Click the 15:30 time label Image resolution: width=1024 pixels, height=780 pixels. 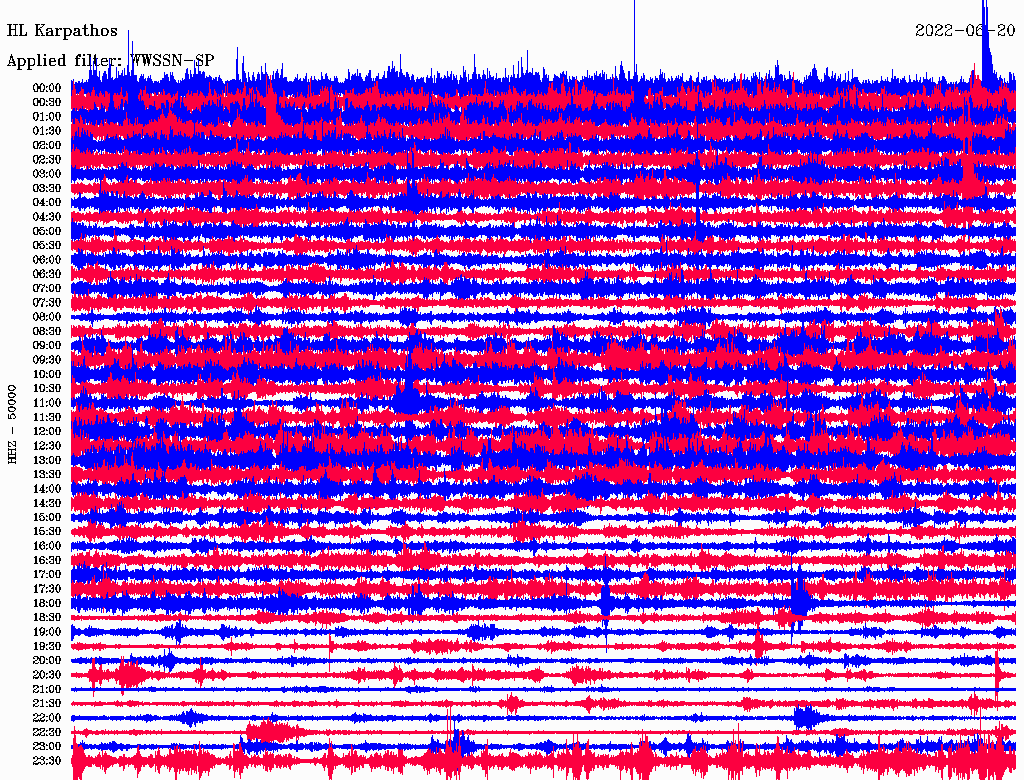click(47, 532)
